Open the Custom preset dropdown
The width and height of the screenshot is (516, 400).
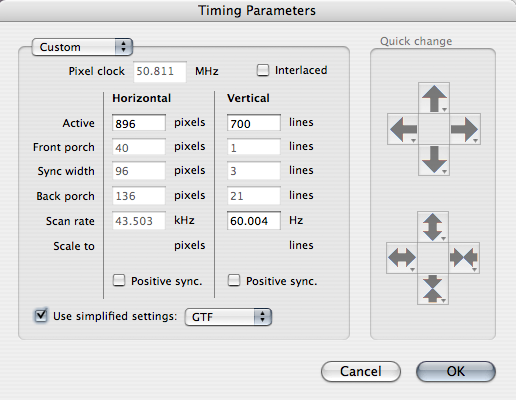point(82,47)
